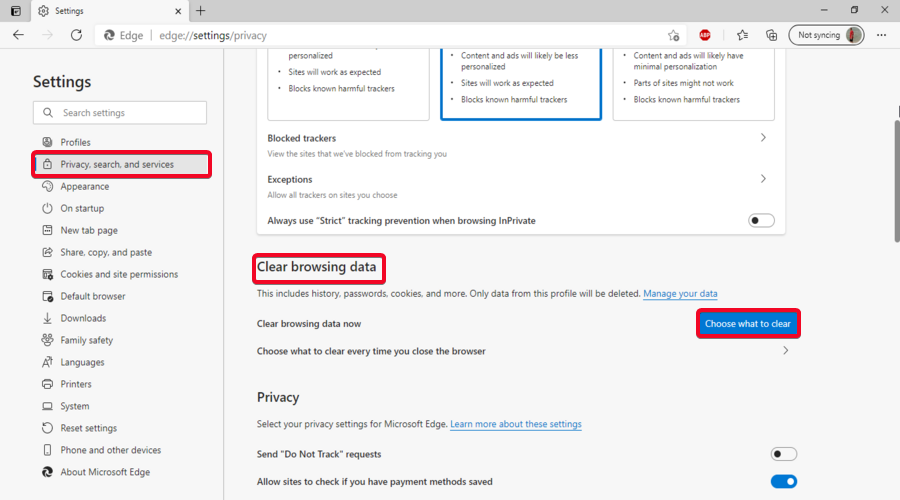Open Choose what to clear every time row
The width and height of the screenshot is (900, 500).
785,351
